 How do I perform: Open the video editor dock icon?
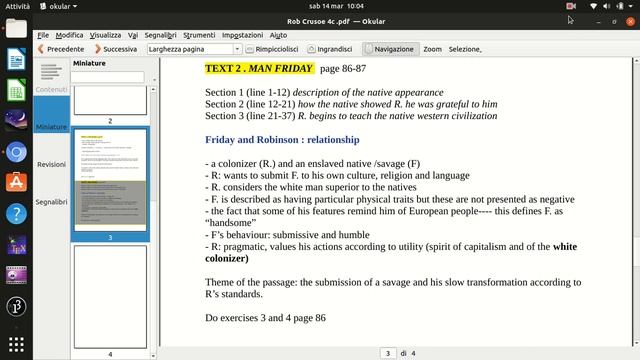click(16, 275)
